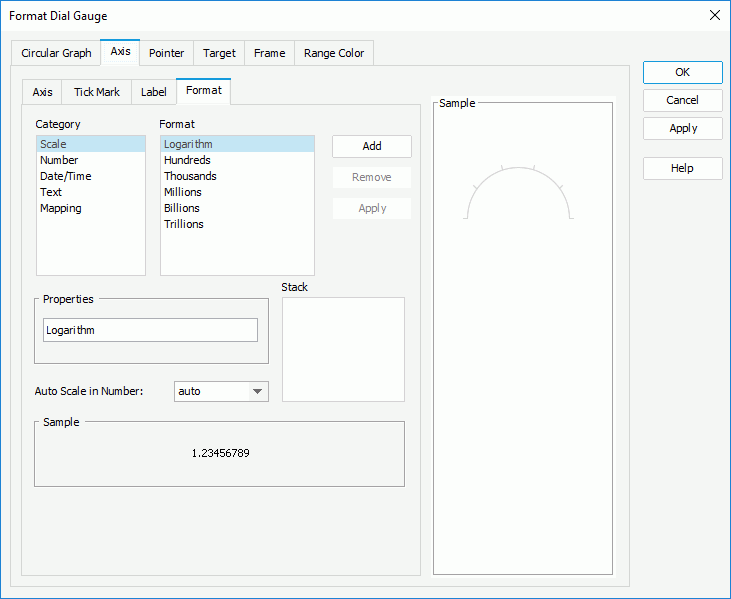Viewport: 731px width, 599px height.
Task: Close the Format Dial Gauge dialog
Action: tap(714, 15)
